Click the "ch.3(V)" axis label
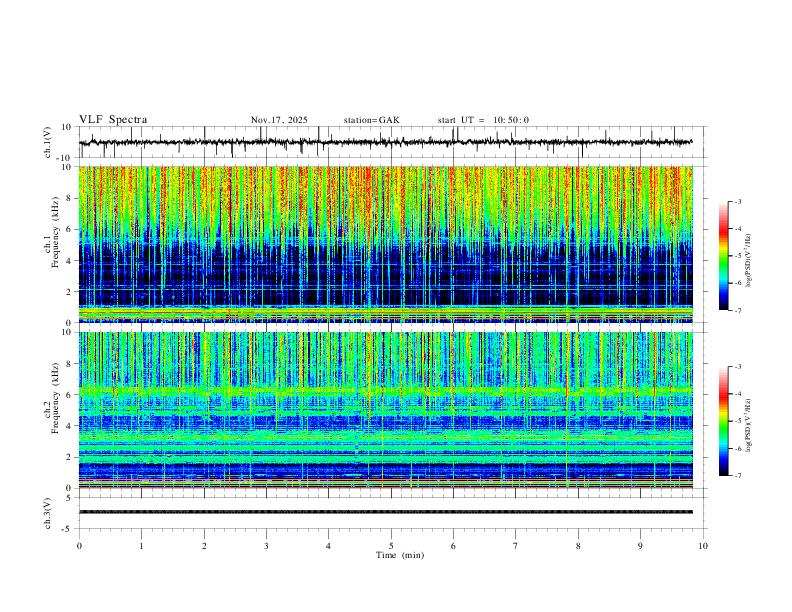 click(48, 514)
